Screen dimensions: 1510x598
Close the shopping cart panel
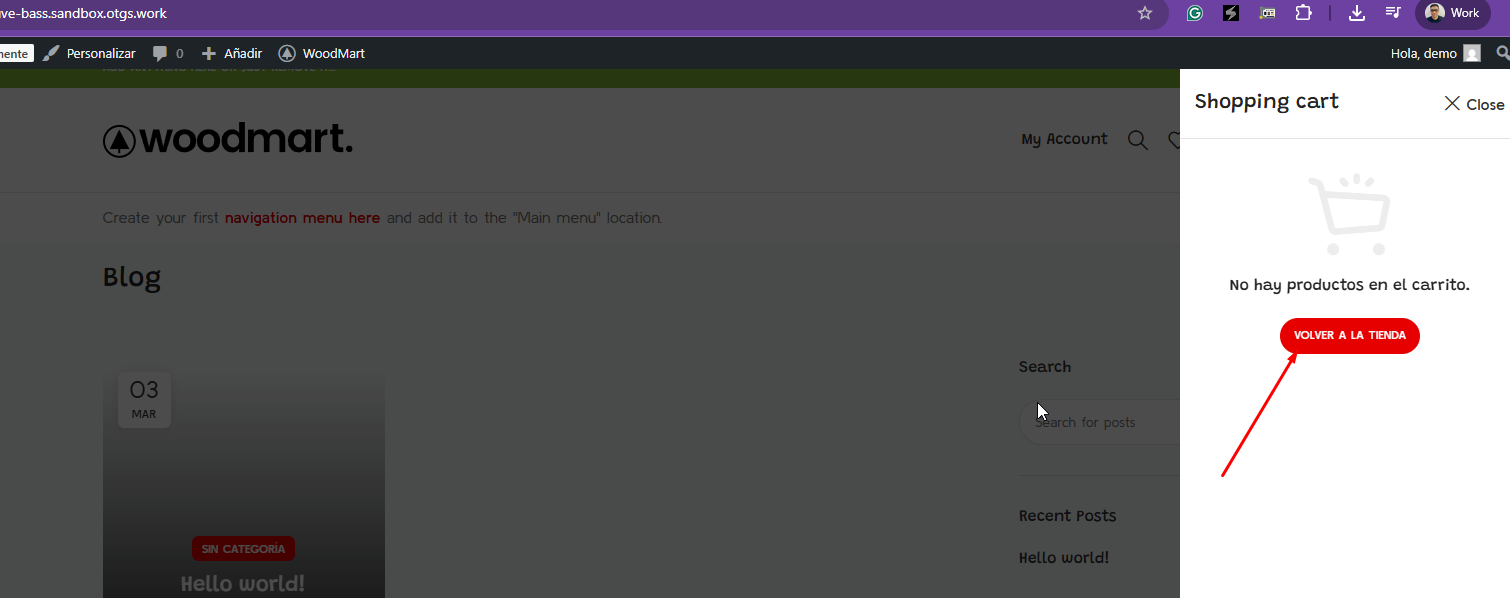point(1474,104)
